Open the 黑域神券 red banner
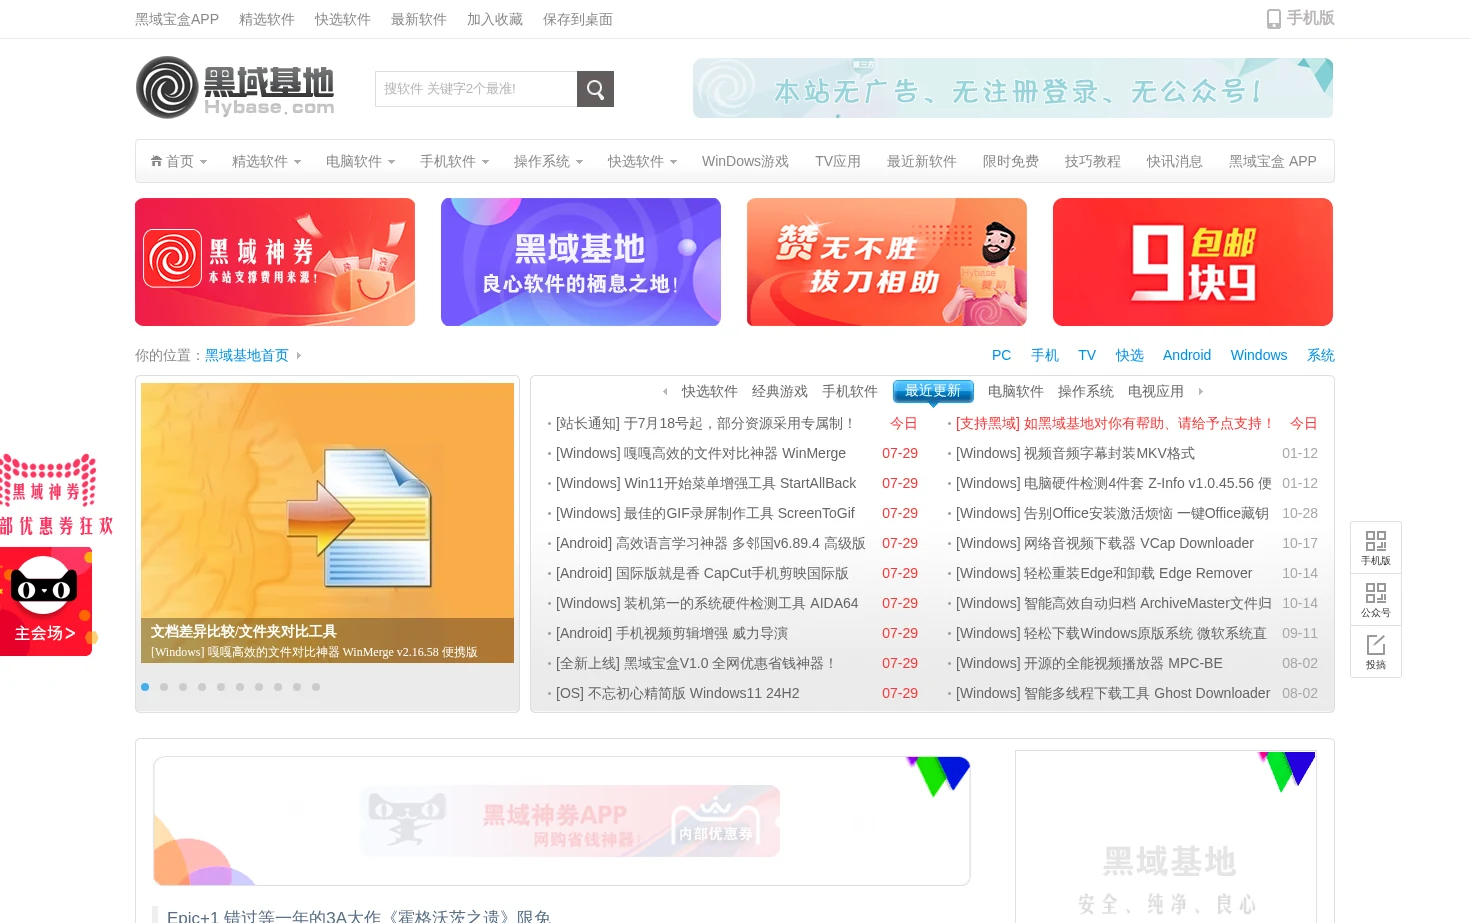Image resolution: width=1470 pixels, height=923 pixels. pos(275,262)
